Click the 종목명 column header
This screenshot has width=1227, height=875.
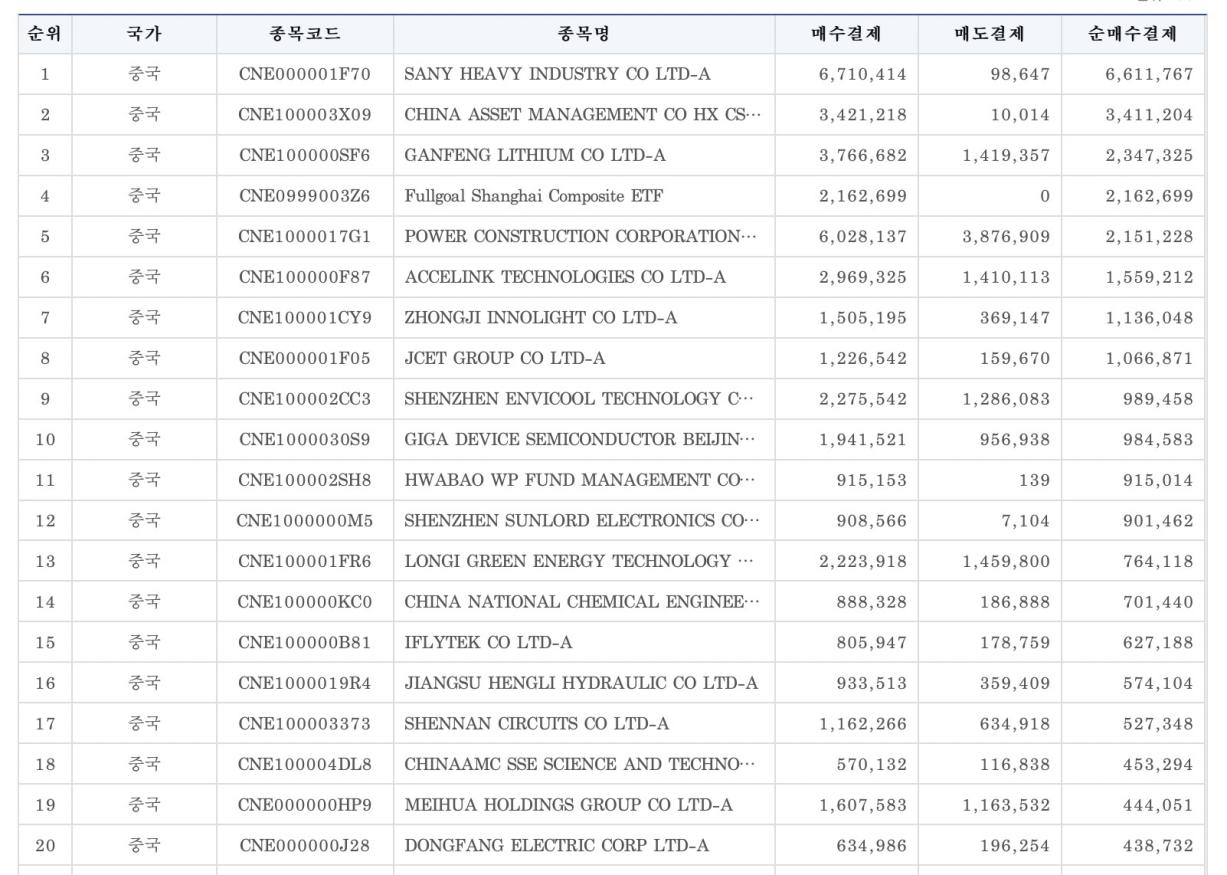584,35
